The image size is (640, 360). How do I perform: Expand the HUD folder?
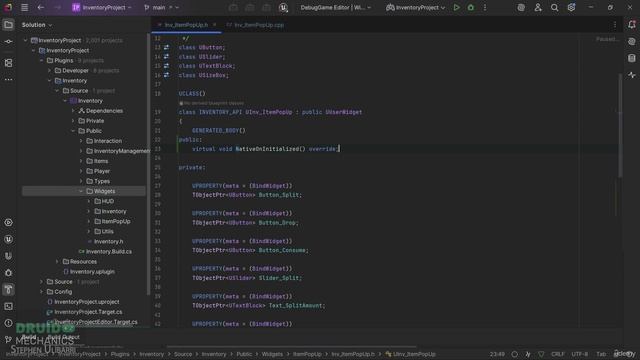[x=89, y=201]
